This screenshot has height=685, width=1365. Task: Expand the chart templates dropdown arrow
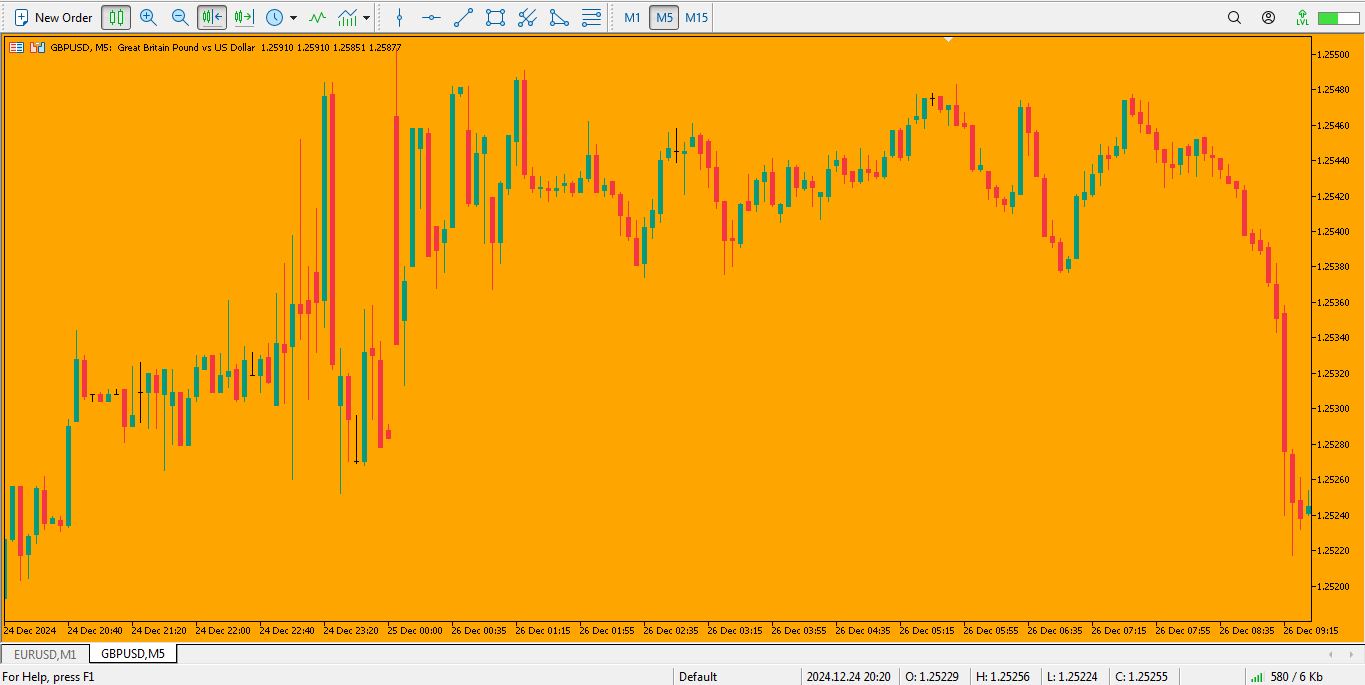click(x=367, y=18)
